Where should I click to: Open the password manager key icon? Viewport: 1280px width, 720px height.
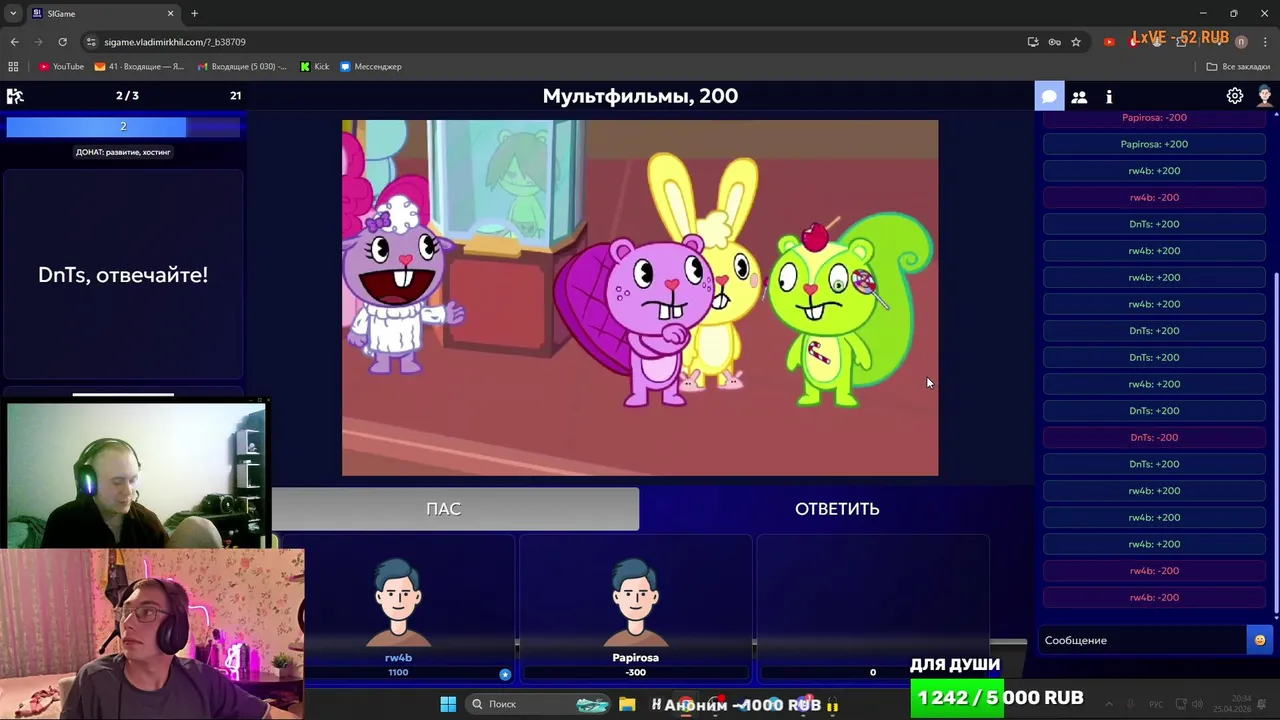tap(1054, 42)
